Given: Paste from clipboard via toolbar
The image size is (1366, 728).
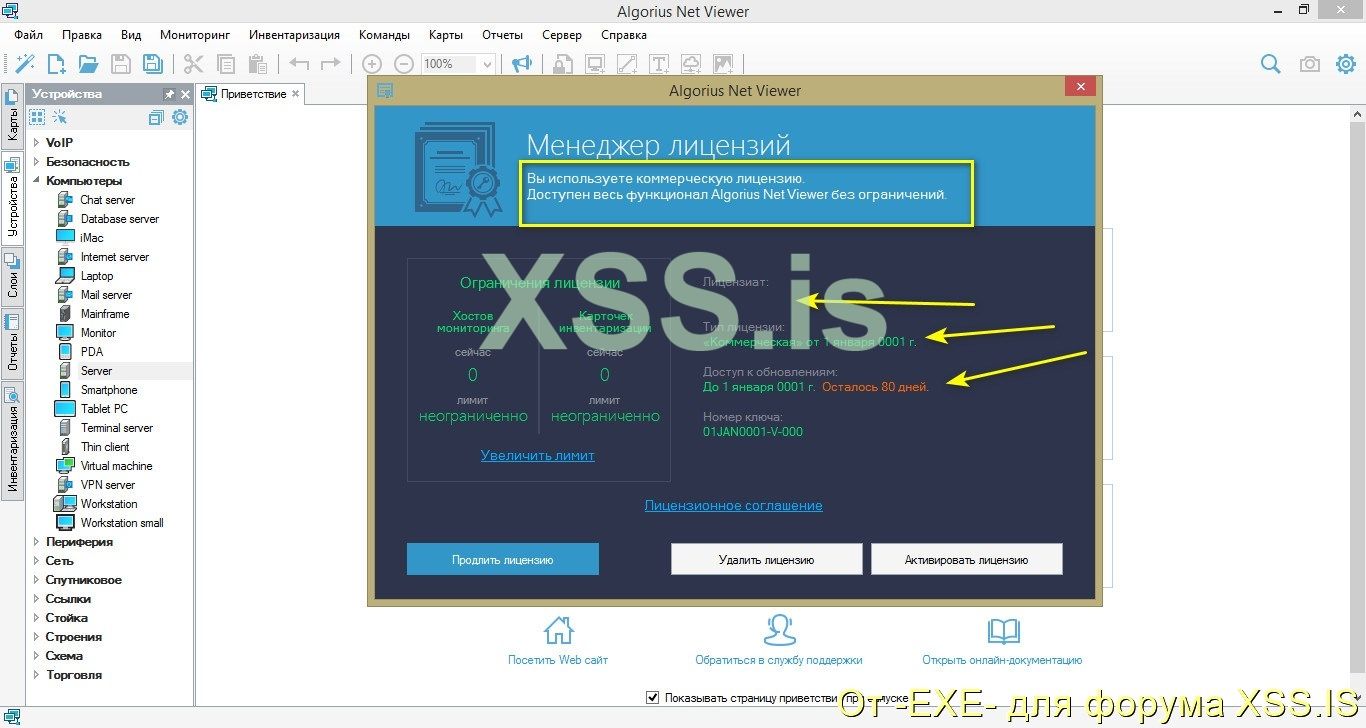Looking at the screenshot, I should [257, 64].
